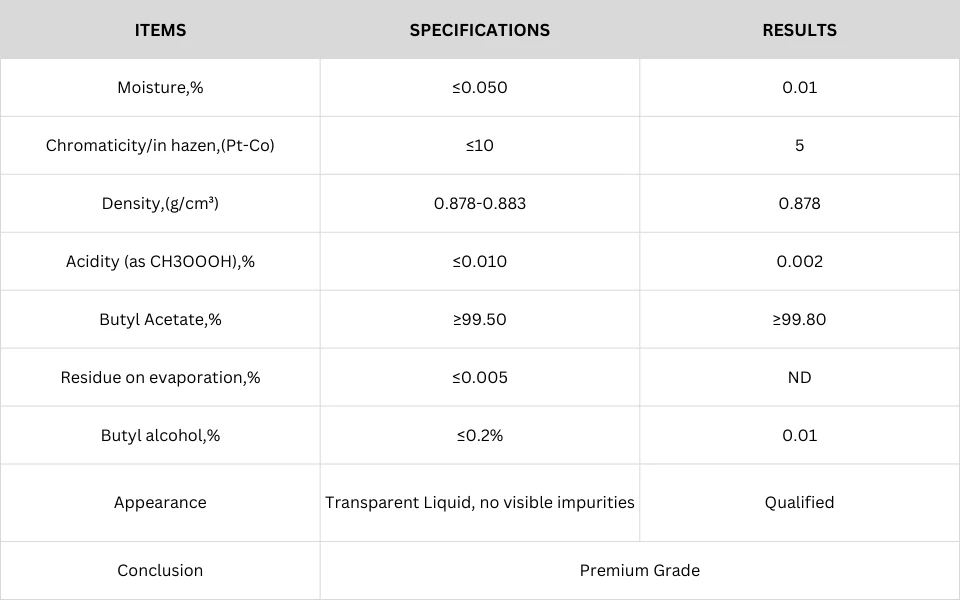The image size is (960, 600).
Task: Click the ND result cell
Action: 800,377
